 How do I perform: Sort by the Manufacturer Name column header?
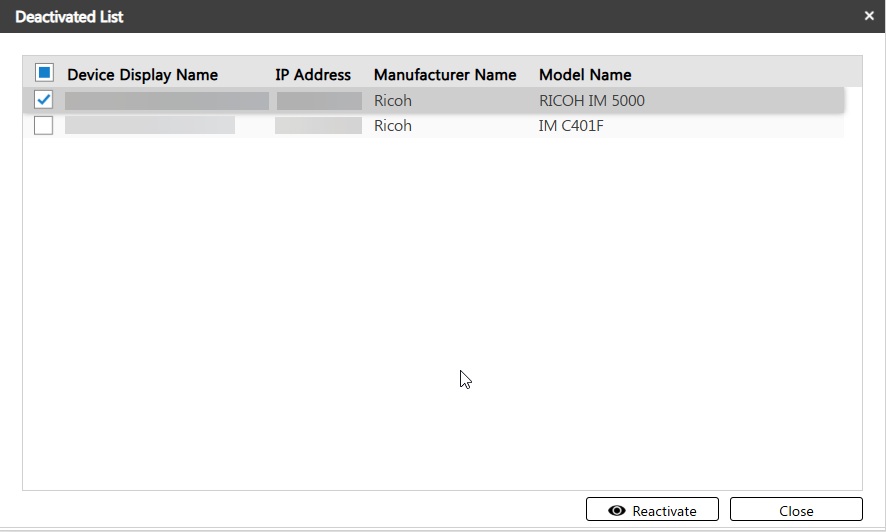coord(445,75)
